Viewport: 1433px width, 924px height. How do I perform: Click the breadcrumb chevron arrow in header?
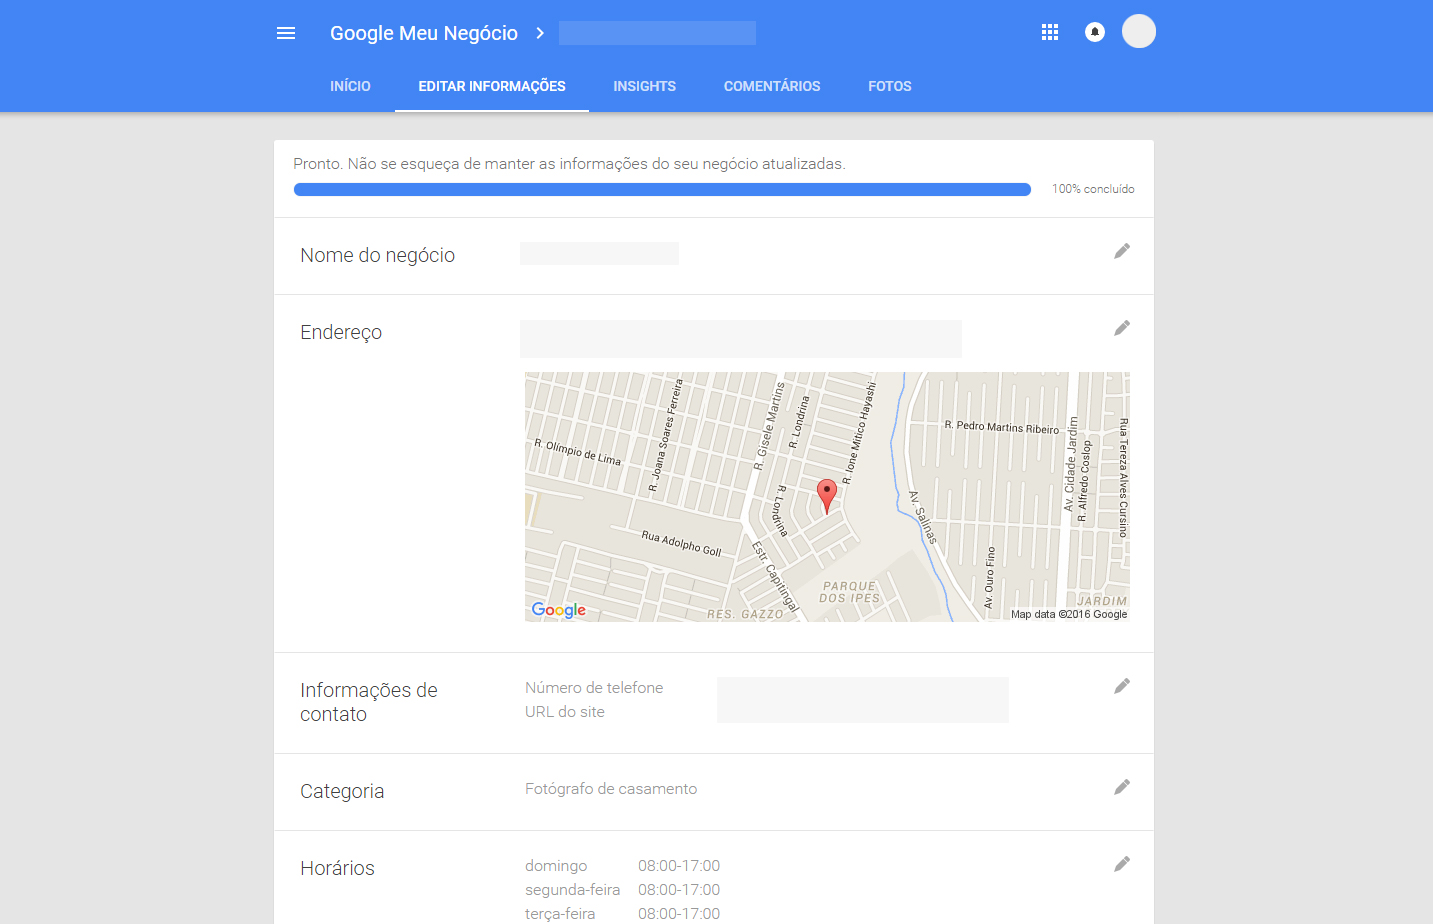click(x=540, y=33)
